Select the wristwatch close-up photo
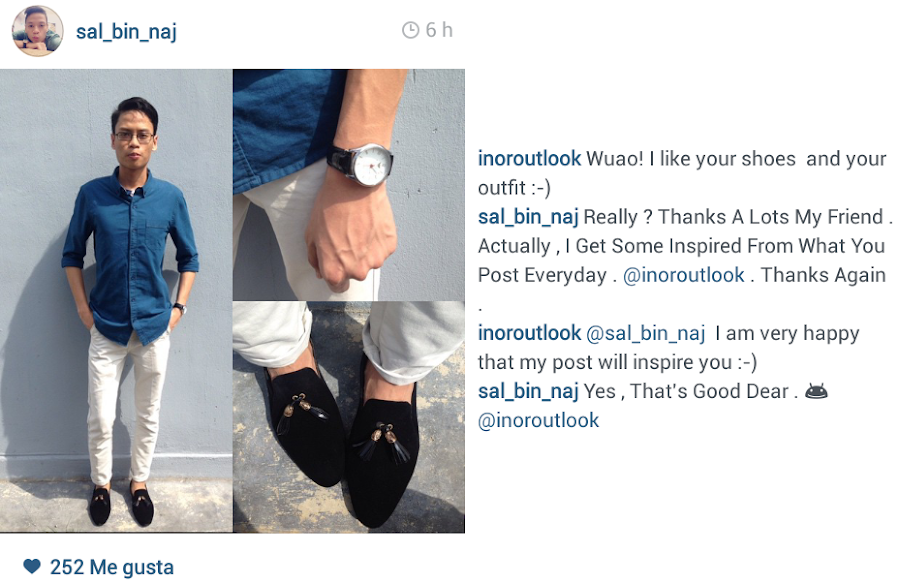The image size is (900, 584). click(349, 185)
